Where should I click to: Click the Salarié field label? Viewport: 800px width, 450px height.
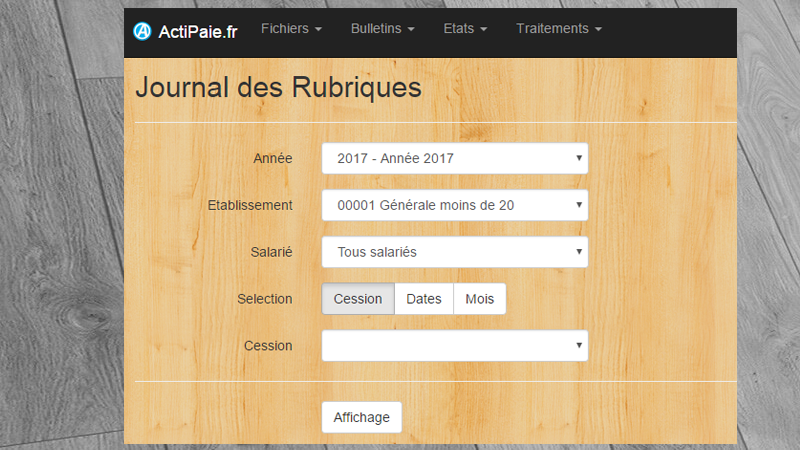pyautogui.click(x=271, y=252)
